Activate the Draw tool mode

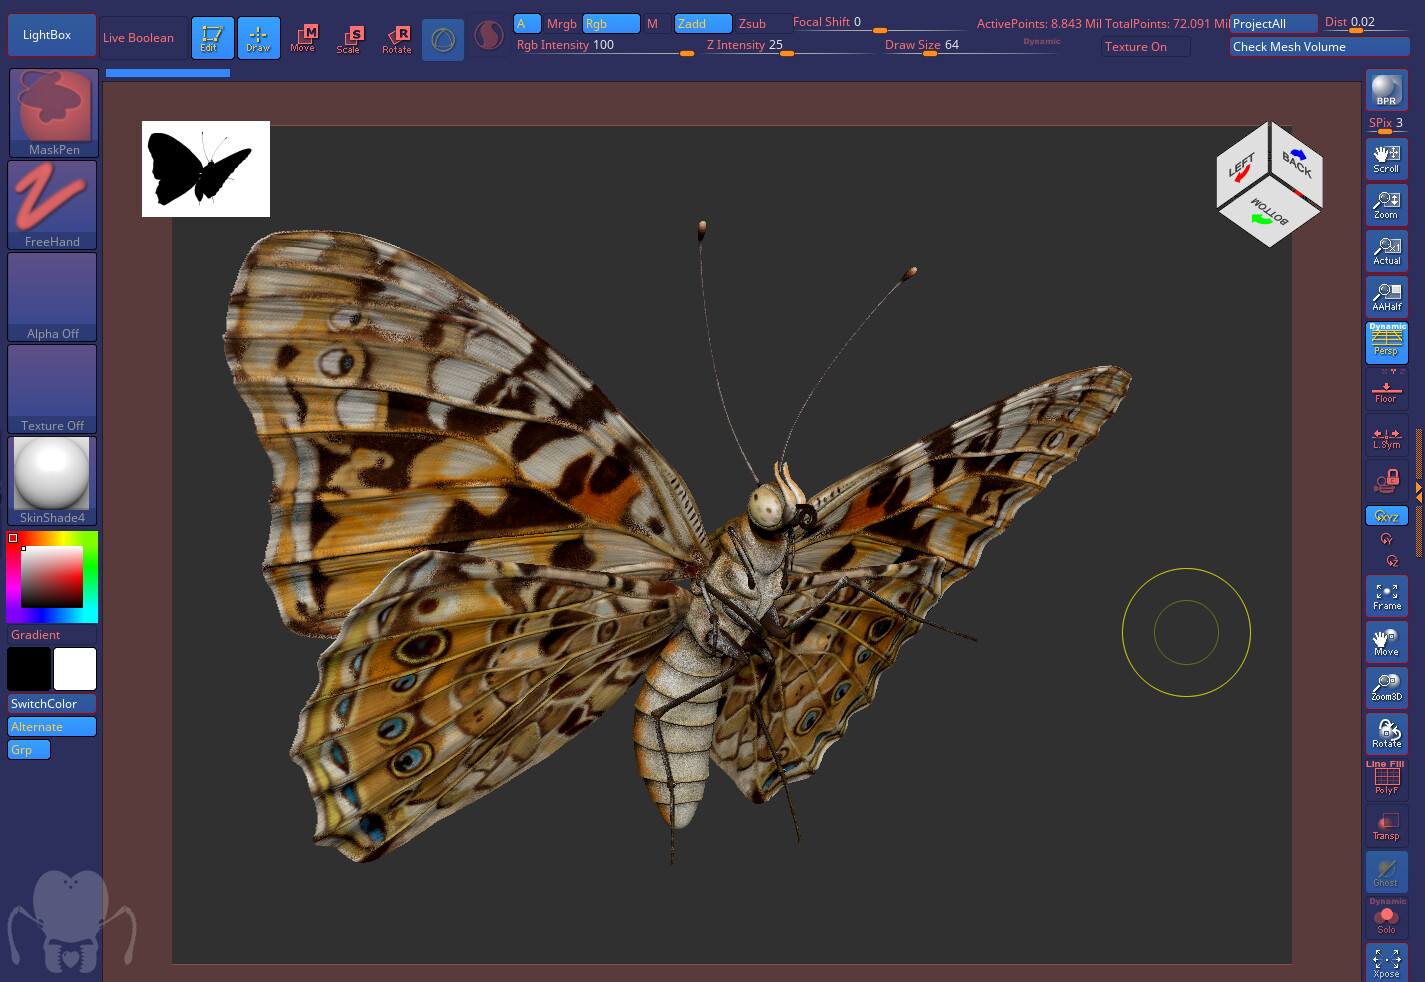[259, 38]
